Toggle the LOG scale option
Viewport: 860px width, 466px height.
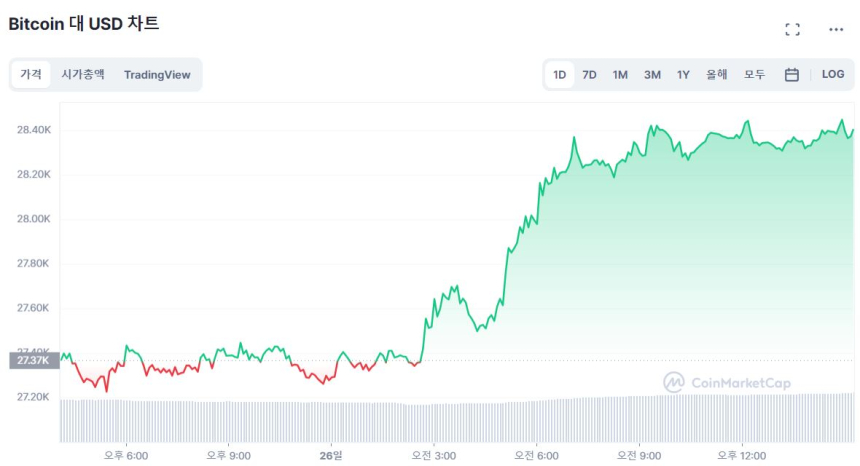click(833, 74)
